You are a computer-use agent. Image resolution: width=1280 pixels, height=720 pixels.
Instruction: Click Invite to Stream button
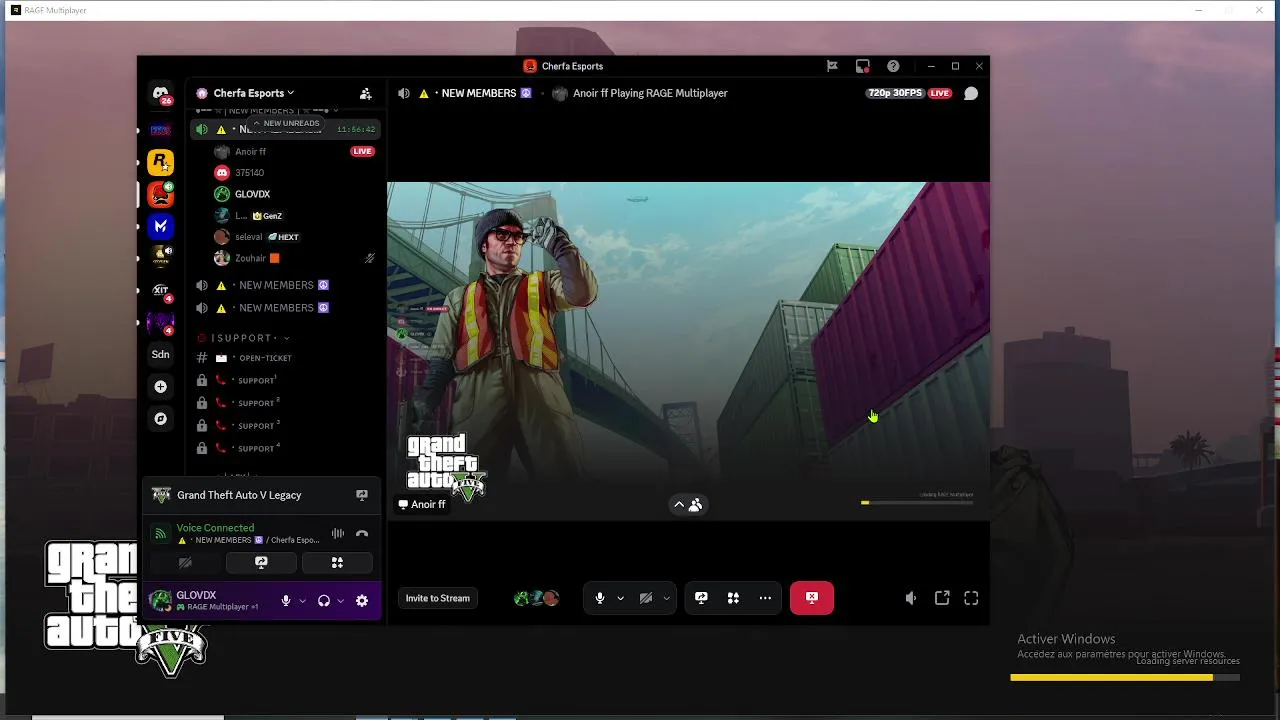(x=437, y=598)
